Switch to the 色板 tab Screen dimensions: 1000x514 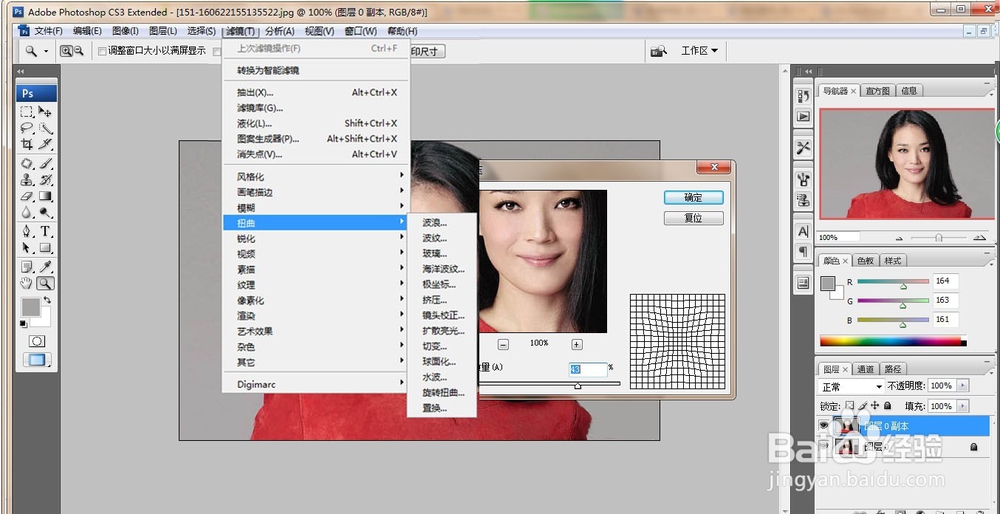coord(865,261)
